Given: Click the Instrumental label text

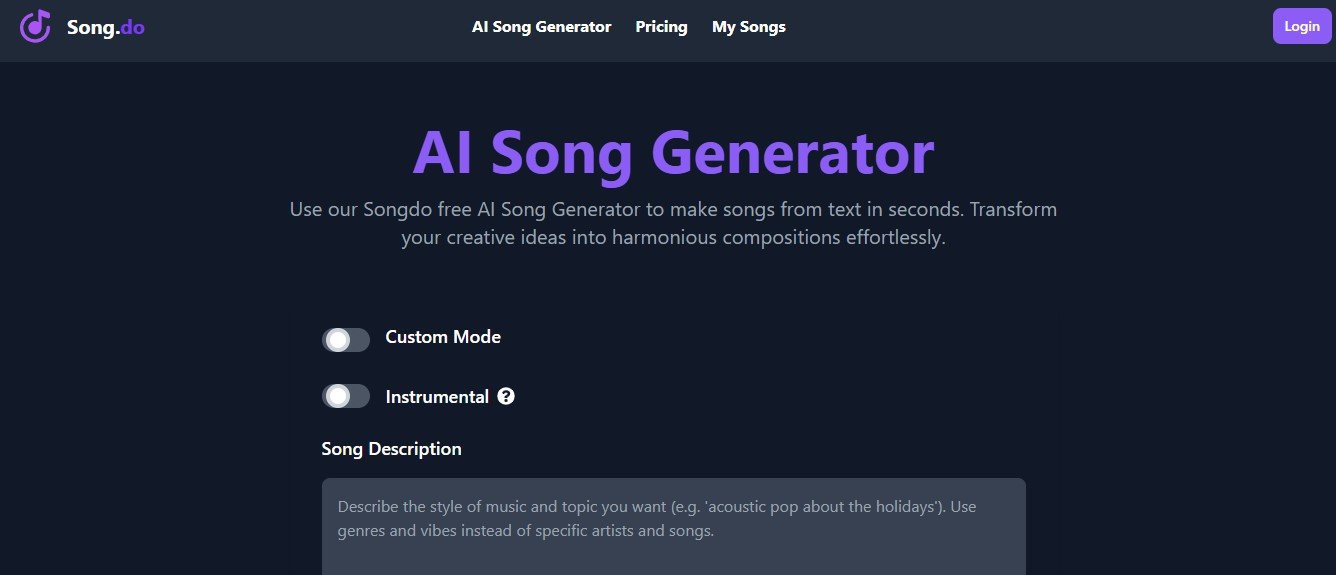Looking at the screenshot, I should (x=437, y=397).
